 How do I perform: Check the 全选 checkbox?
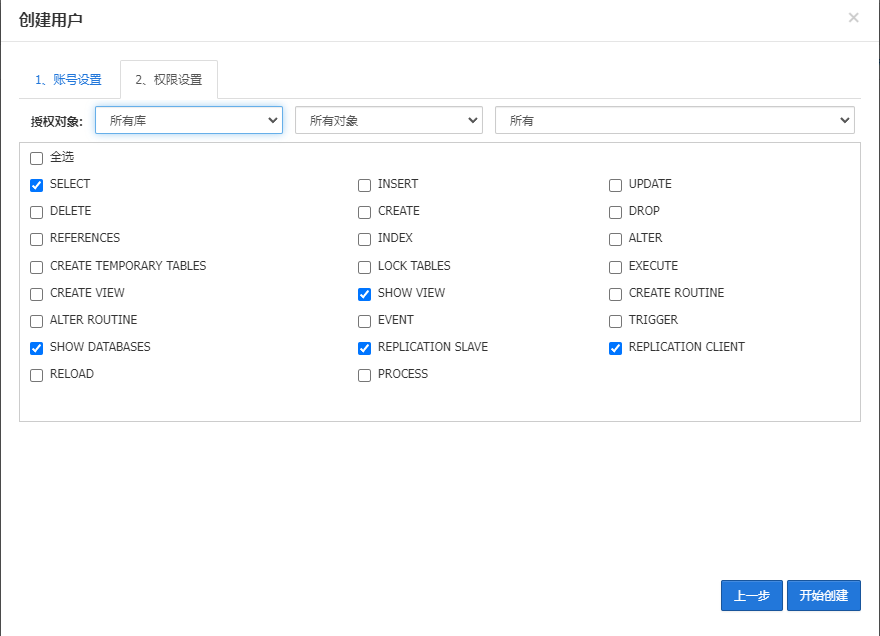pyautogui.click(x=37, y=158)
